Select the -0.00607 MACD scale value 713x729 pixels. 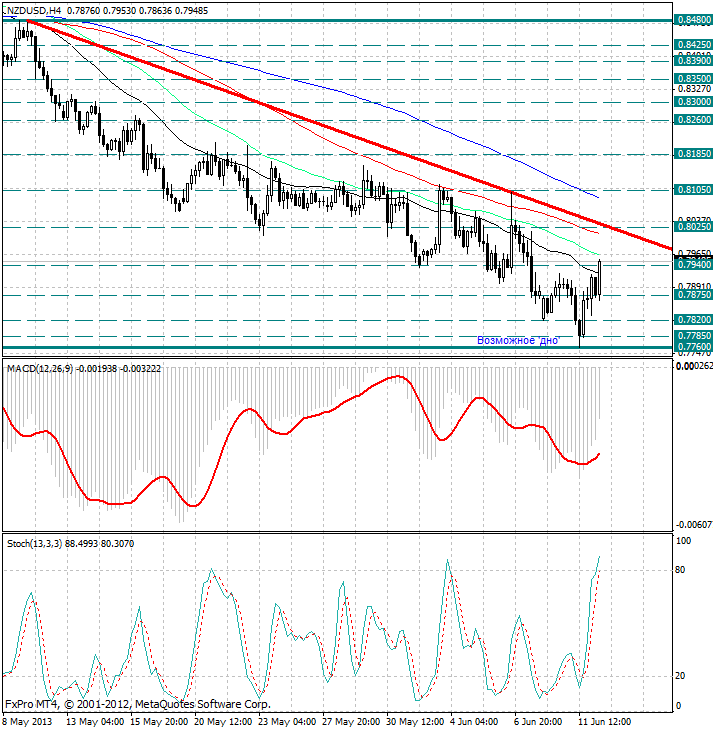coord(693,525)
